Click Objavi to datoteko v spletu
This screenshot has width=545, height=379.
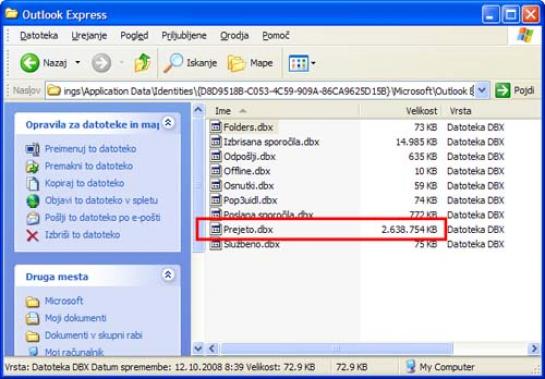point(101,200)
